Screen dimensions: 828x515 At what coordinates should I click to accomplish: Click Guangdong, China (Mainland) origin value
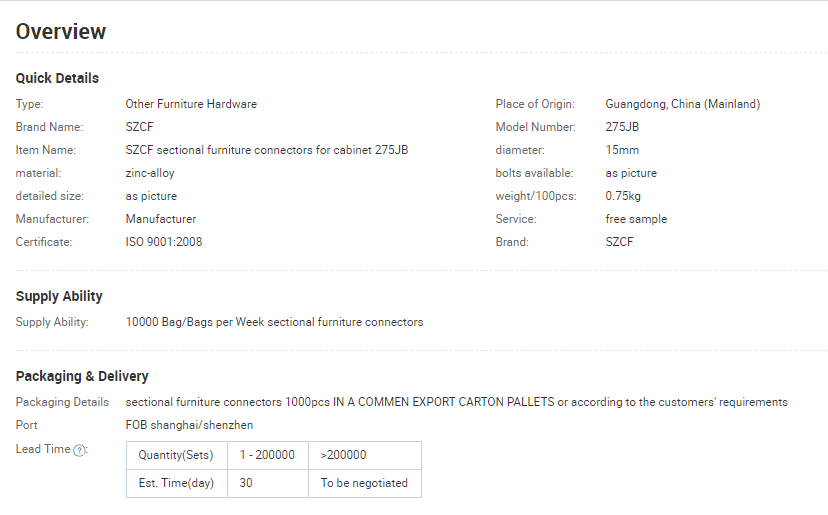tap(683, 104)
